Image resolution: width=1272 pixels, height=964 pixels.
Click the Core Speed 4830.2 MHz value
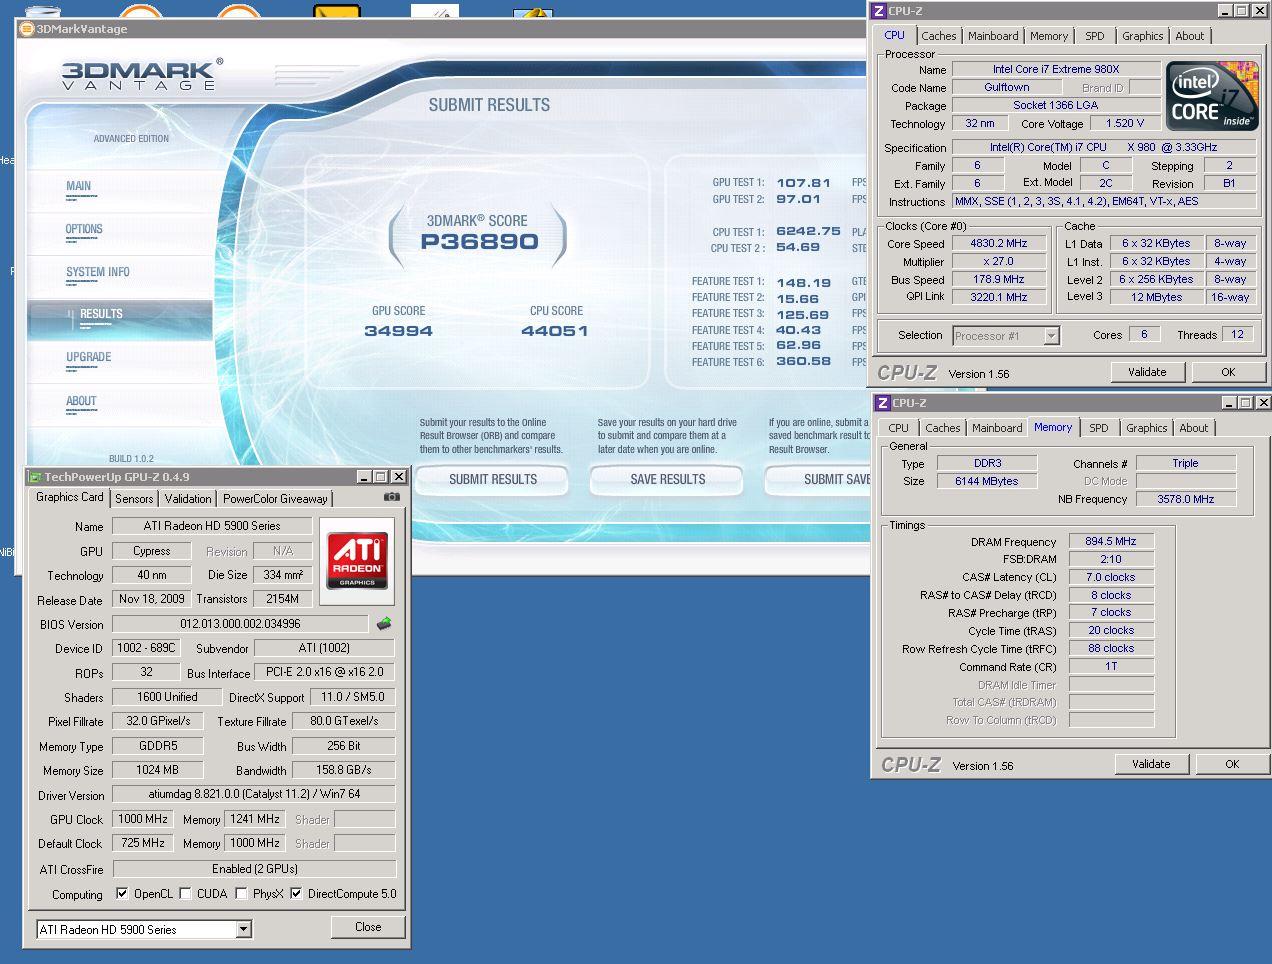[999, 243]
